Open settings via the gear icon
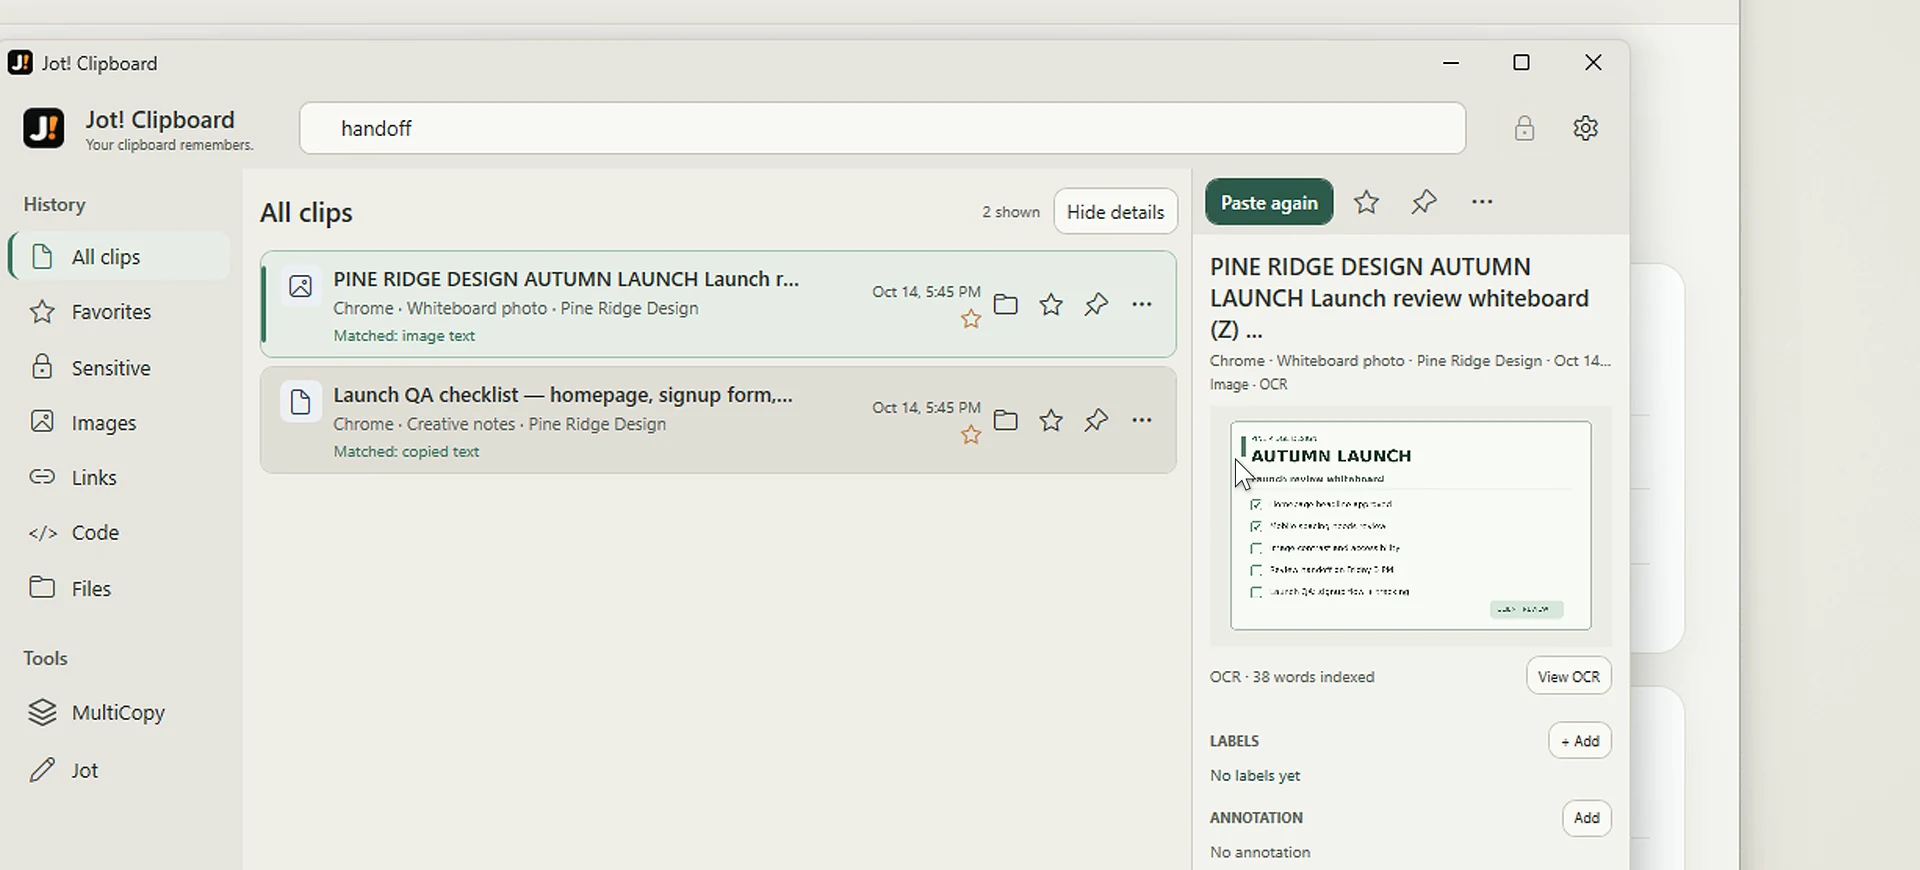Screen dimensions: 1920x870 point(1586,128)
